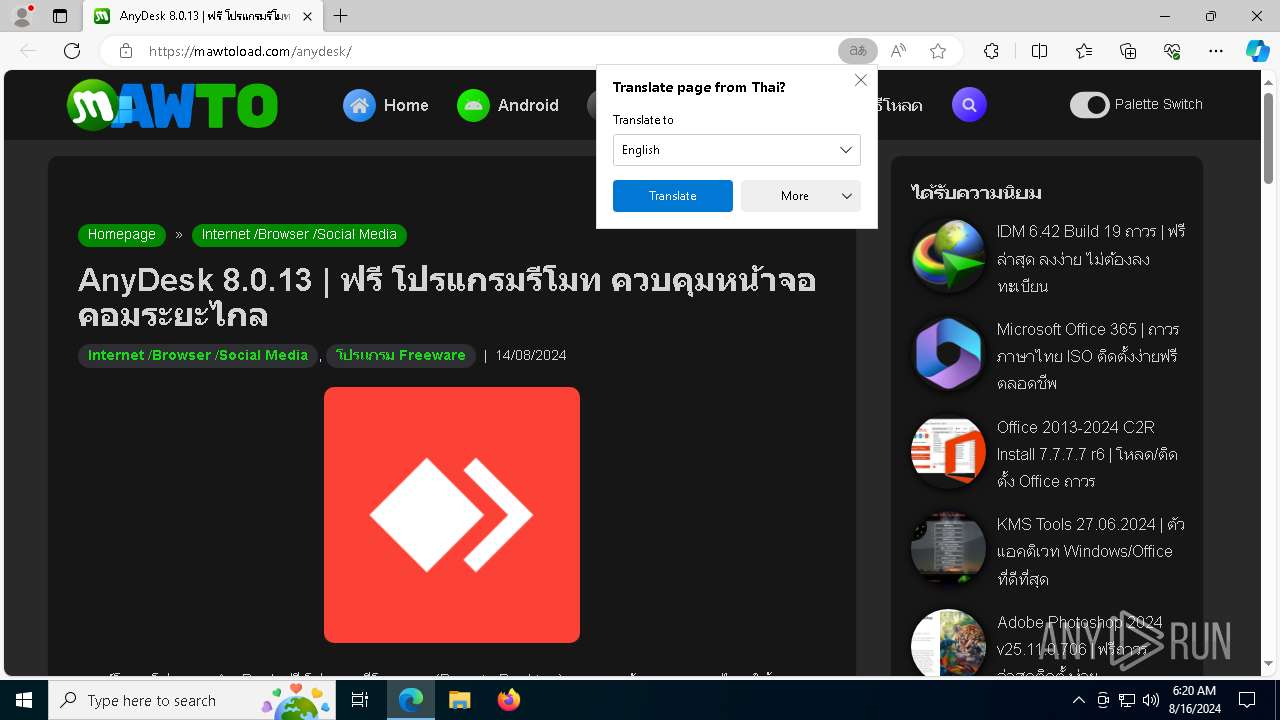Open Settings and more ellipsis menu
Image resolution: width=1280 pixels, height=720 pixels.
[x=1216, y=51]
